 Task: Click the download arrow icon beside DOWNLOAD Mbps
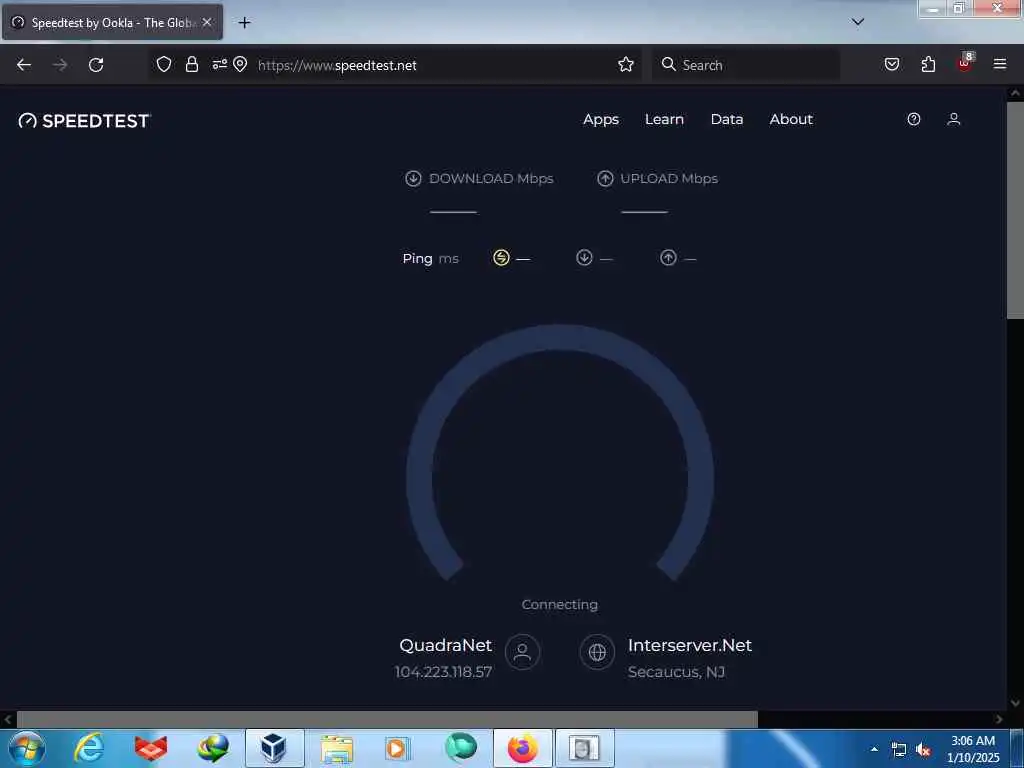click(413, 178)
